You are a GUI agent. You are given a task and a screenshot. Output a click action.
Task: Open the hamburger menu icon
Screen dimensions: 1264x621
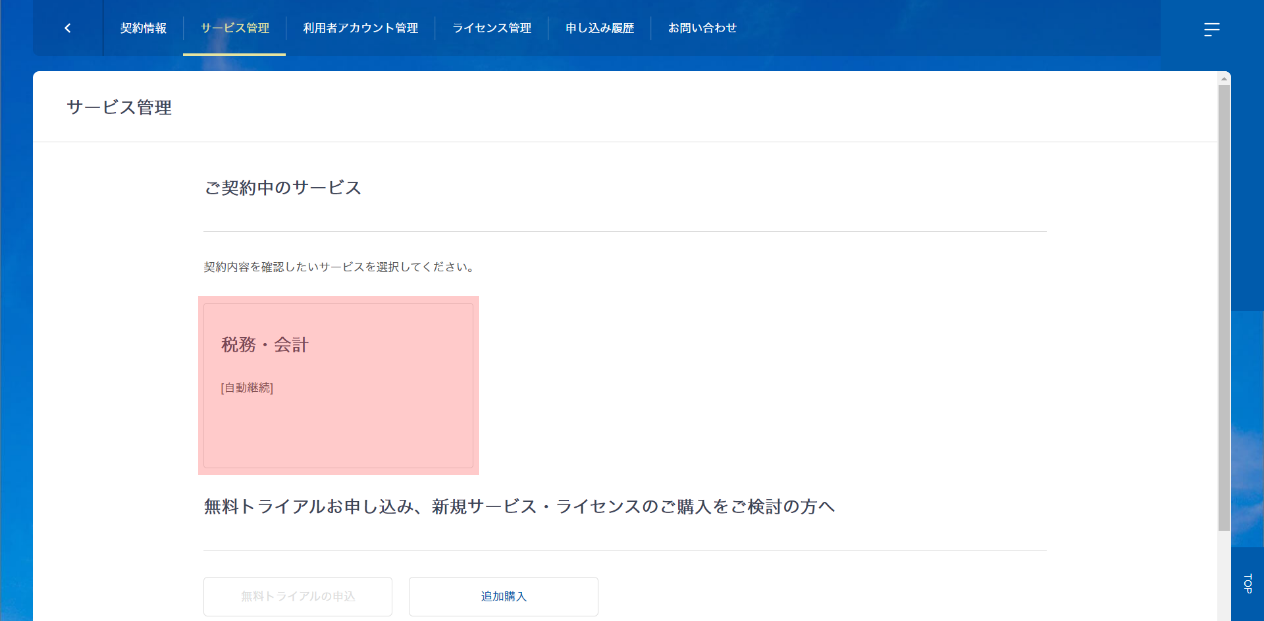click(1211, 29)
